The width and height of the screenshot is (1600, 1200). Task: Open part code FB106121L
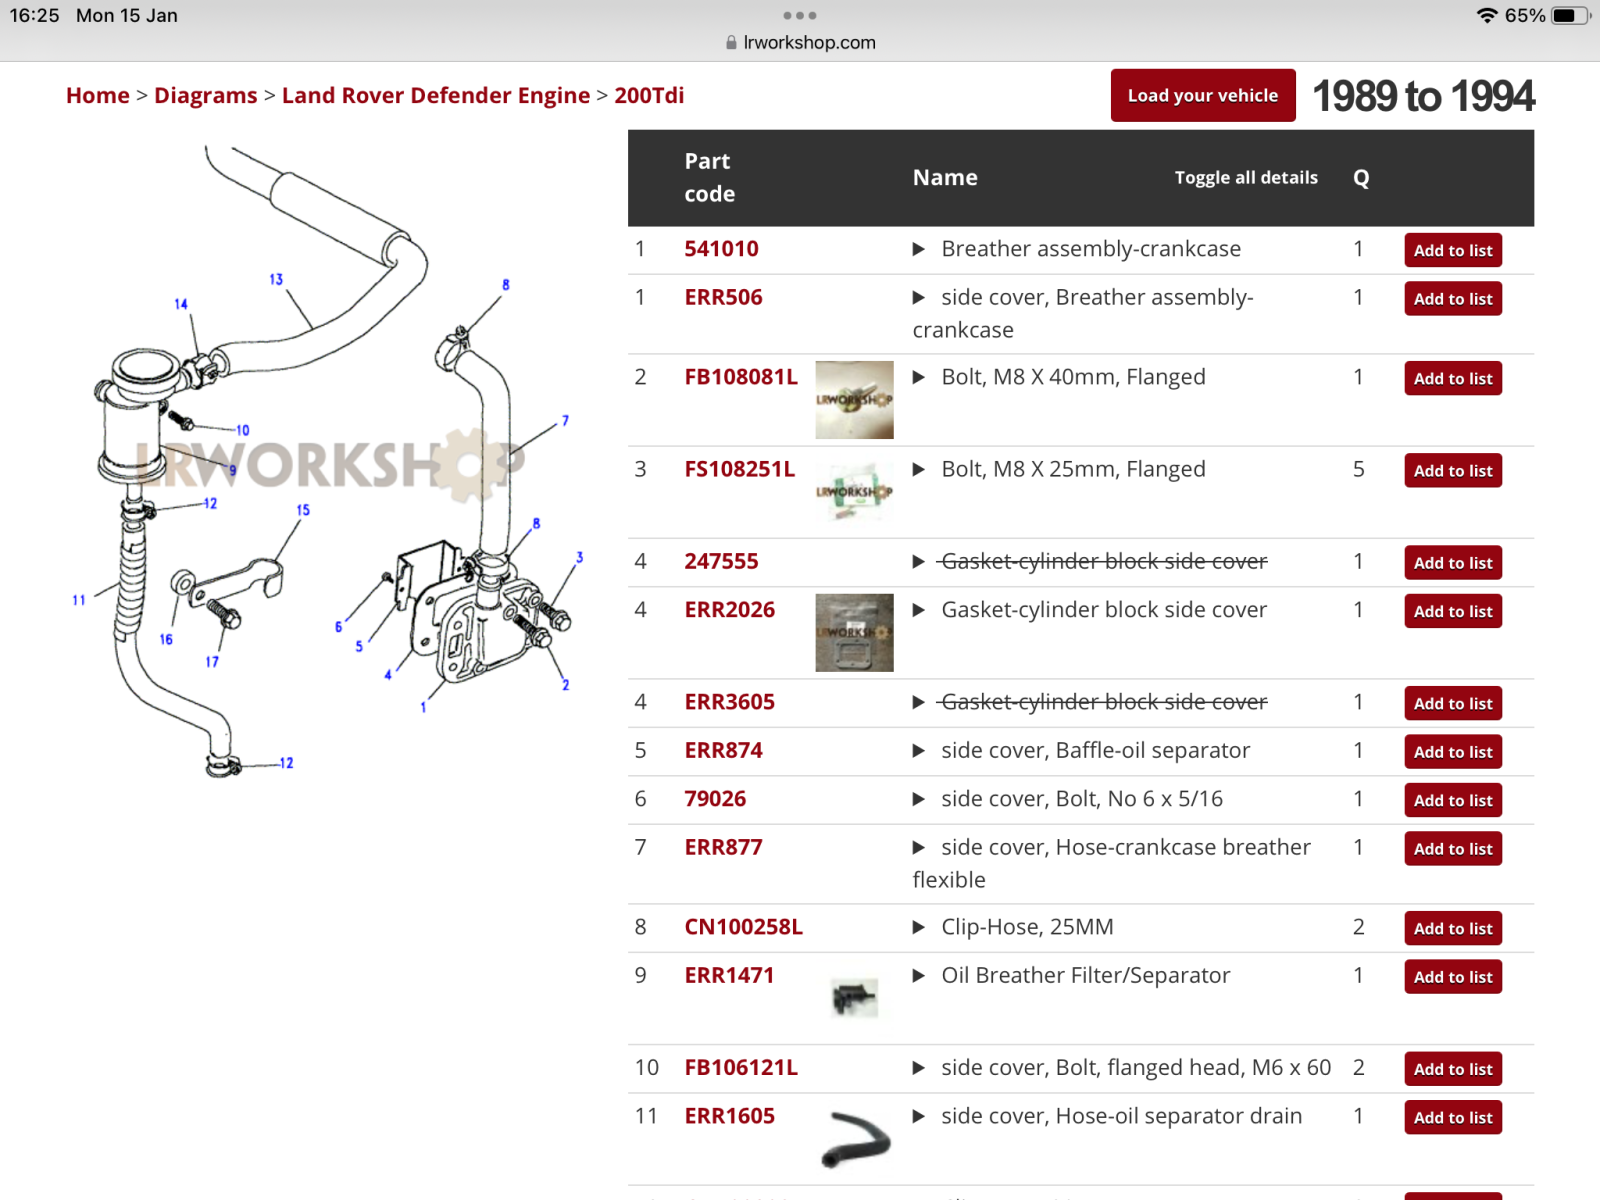[741, 1068]
